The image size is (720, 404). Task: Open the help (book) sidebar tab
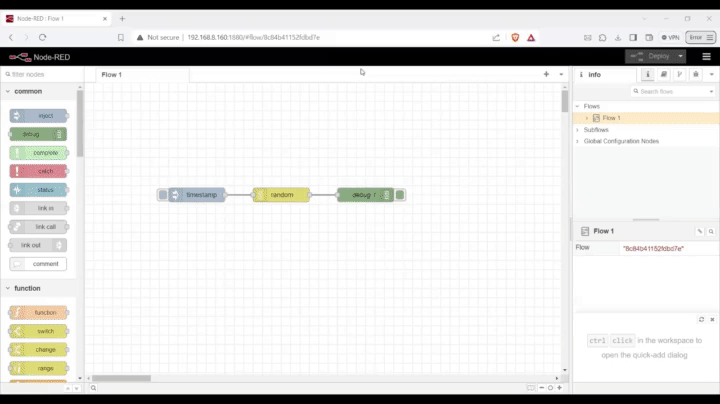(664, 74)
